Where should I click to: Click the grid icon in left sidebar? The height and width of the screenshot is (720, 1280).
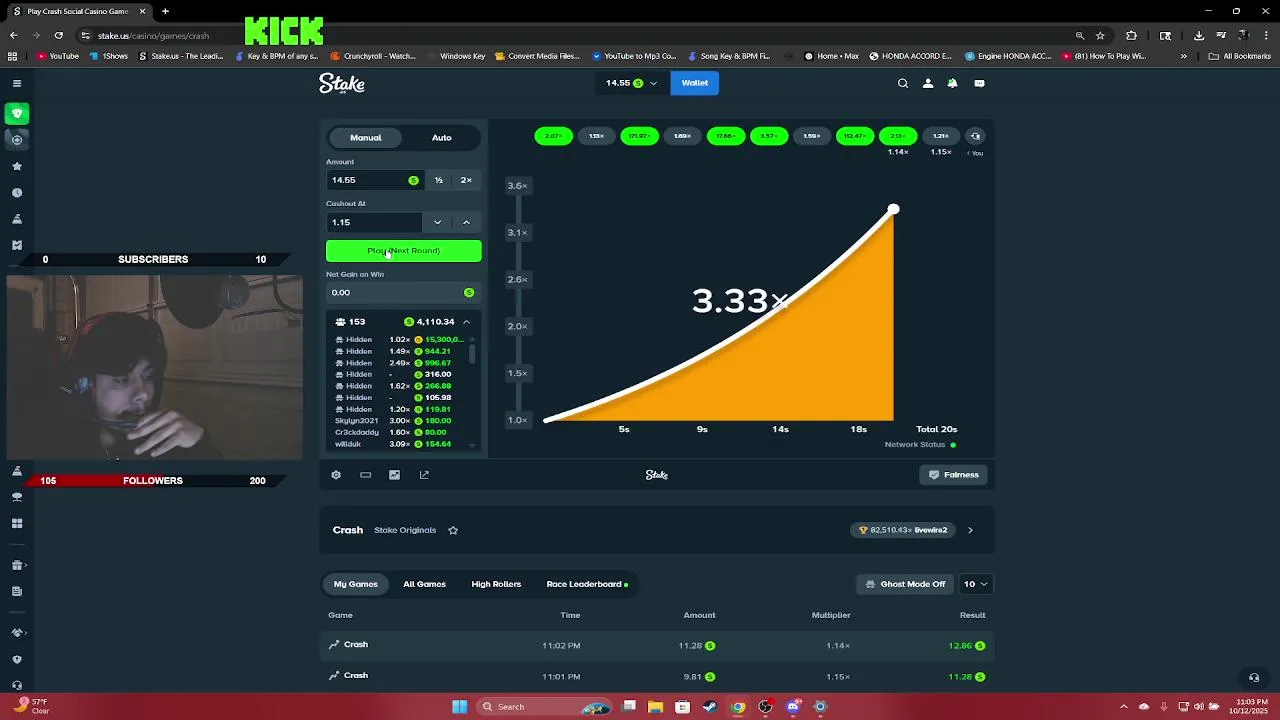pyautogui.click(x=17, y=523)
